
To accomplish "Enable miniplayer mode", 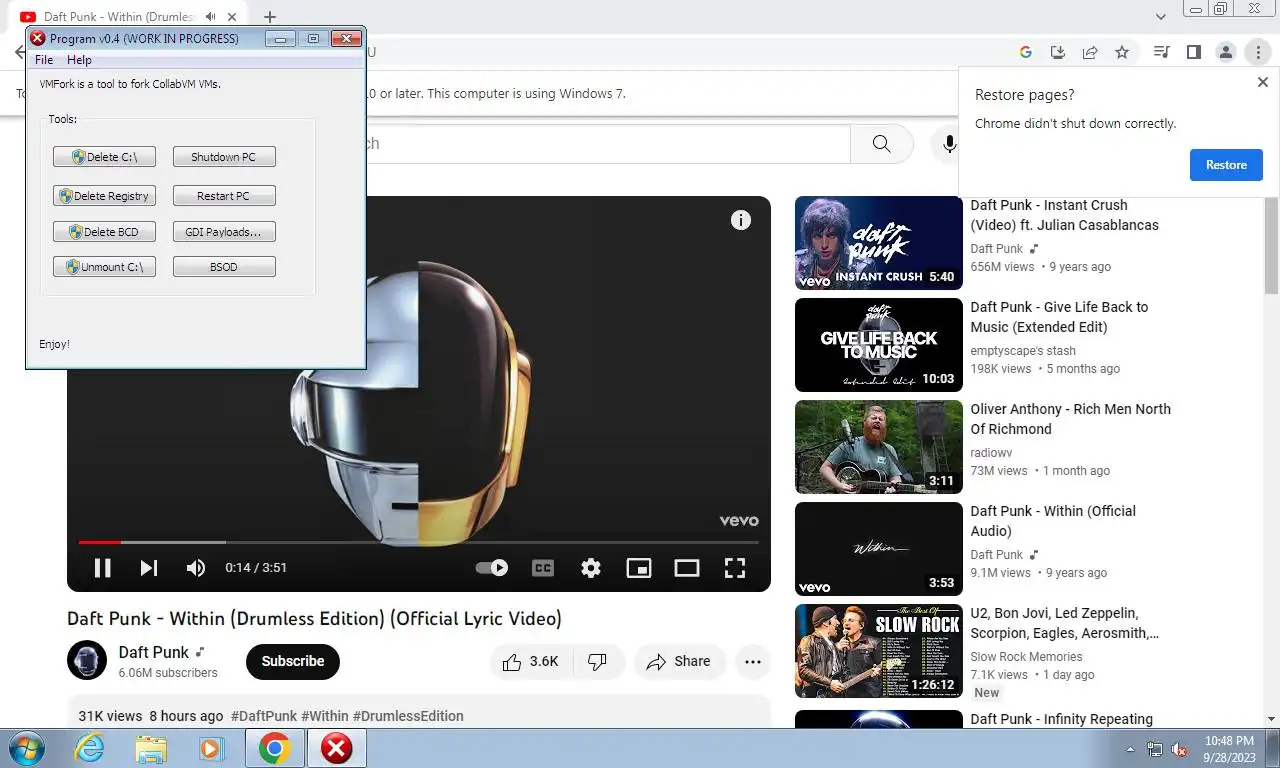I will (639, 568).
